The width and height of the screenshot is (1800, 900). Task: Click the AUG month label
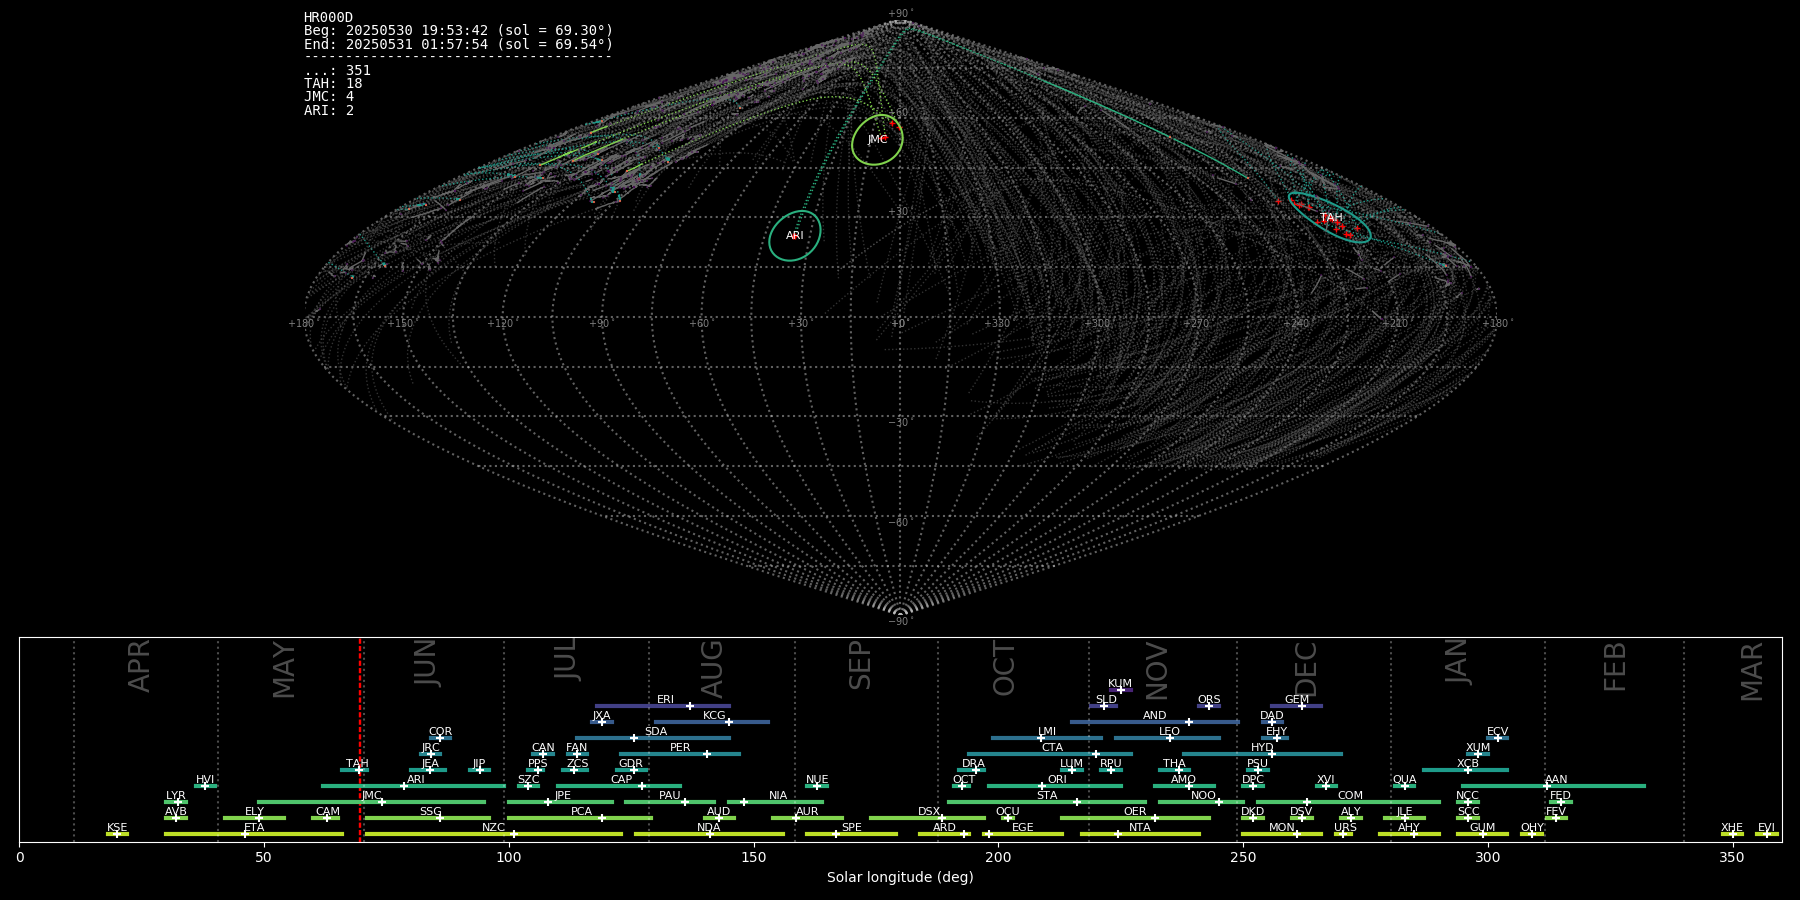(712, 669)
